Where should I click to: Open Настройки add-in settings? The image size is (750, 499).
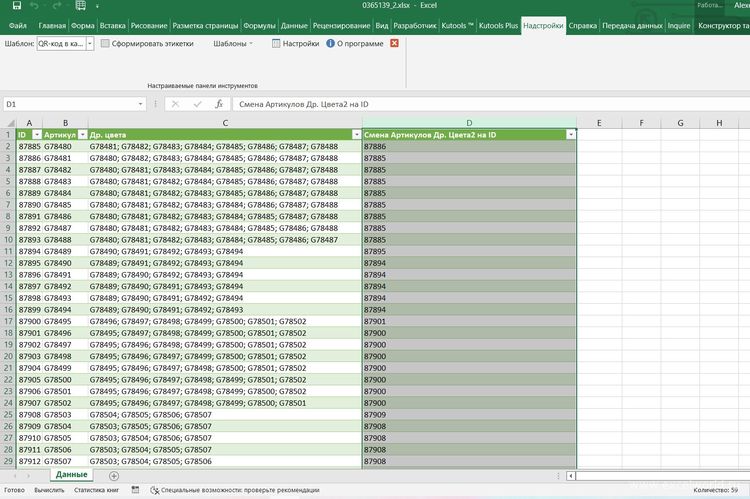[x=295, y=44]
